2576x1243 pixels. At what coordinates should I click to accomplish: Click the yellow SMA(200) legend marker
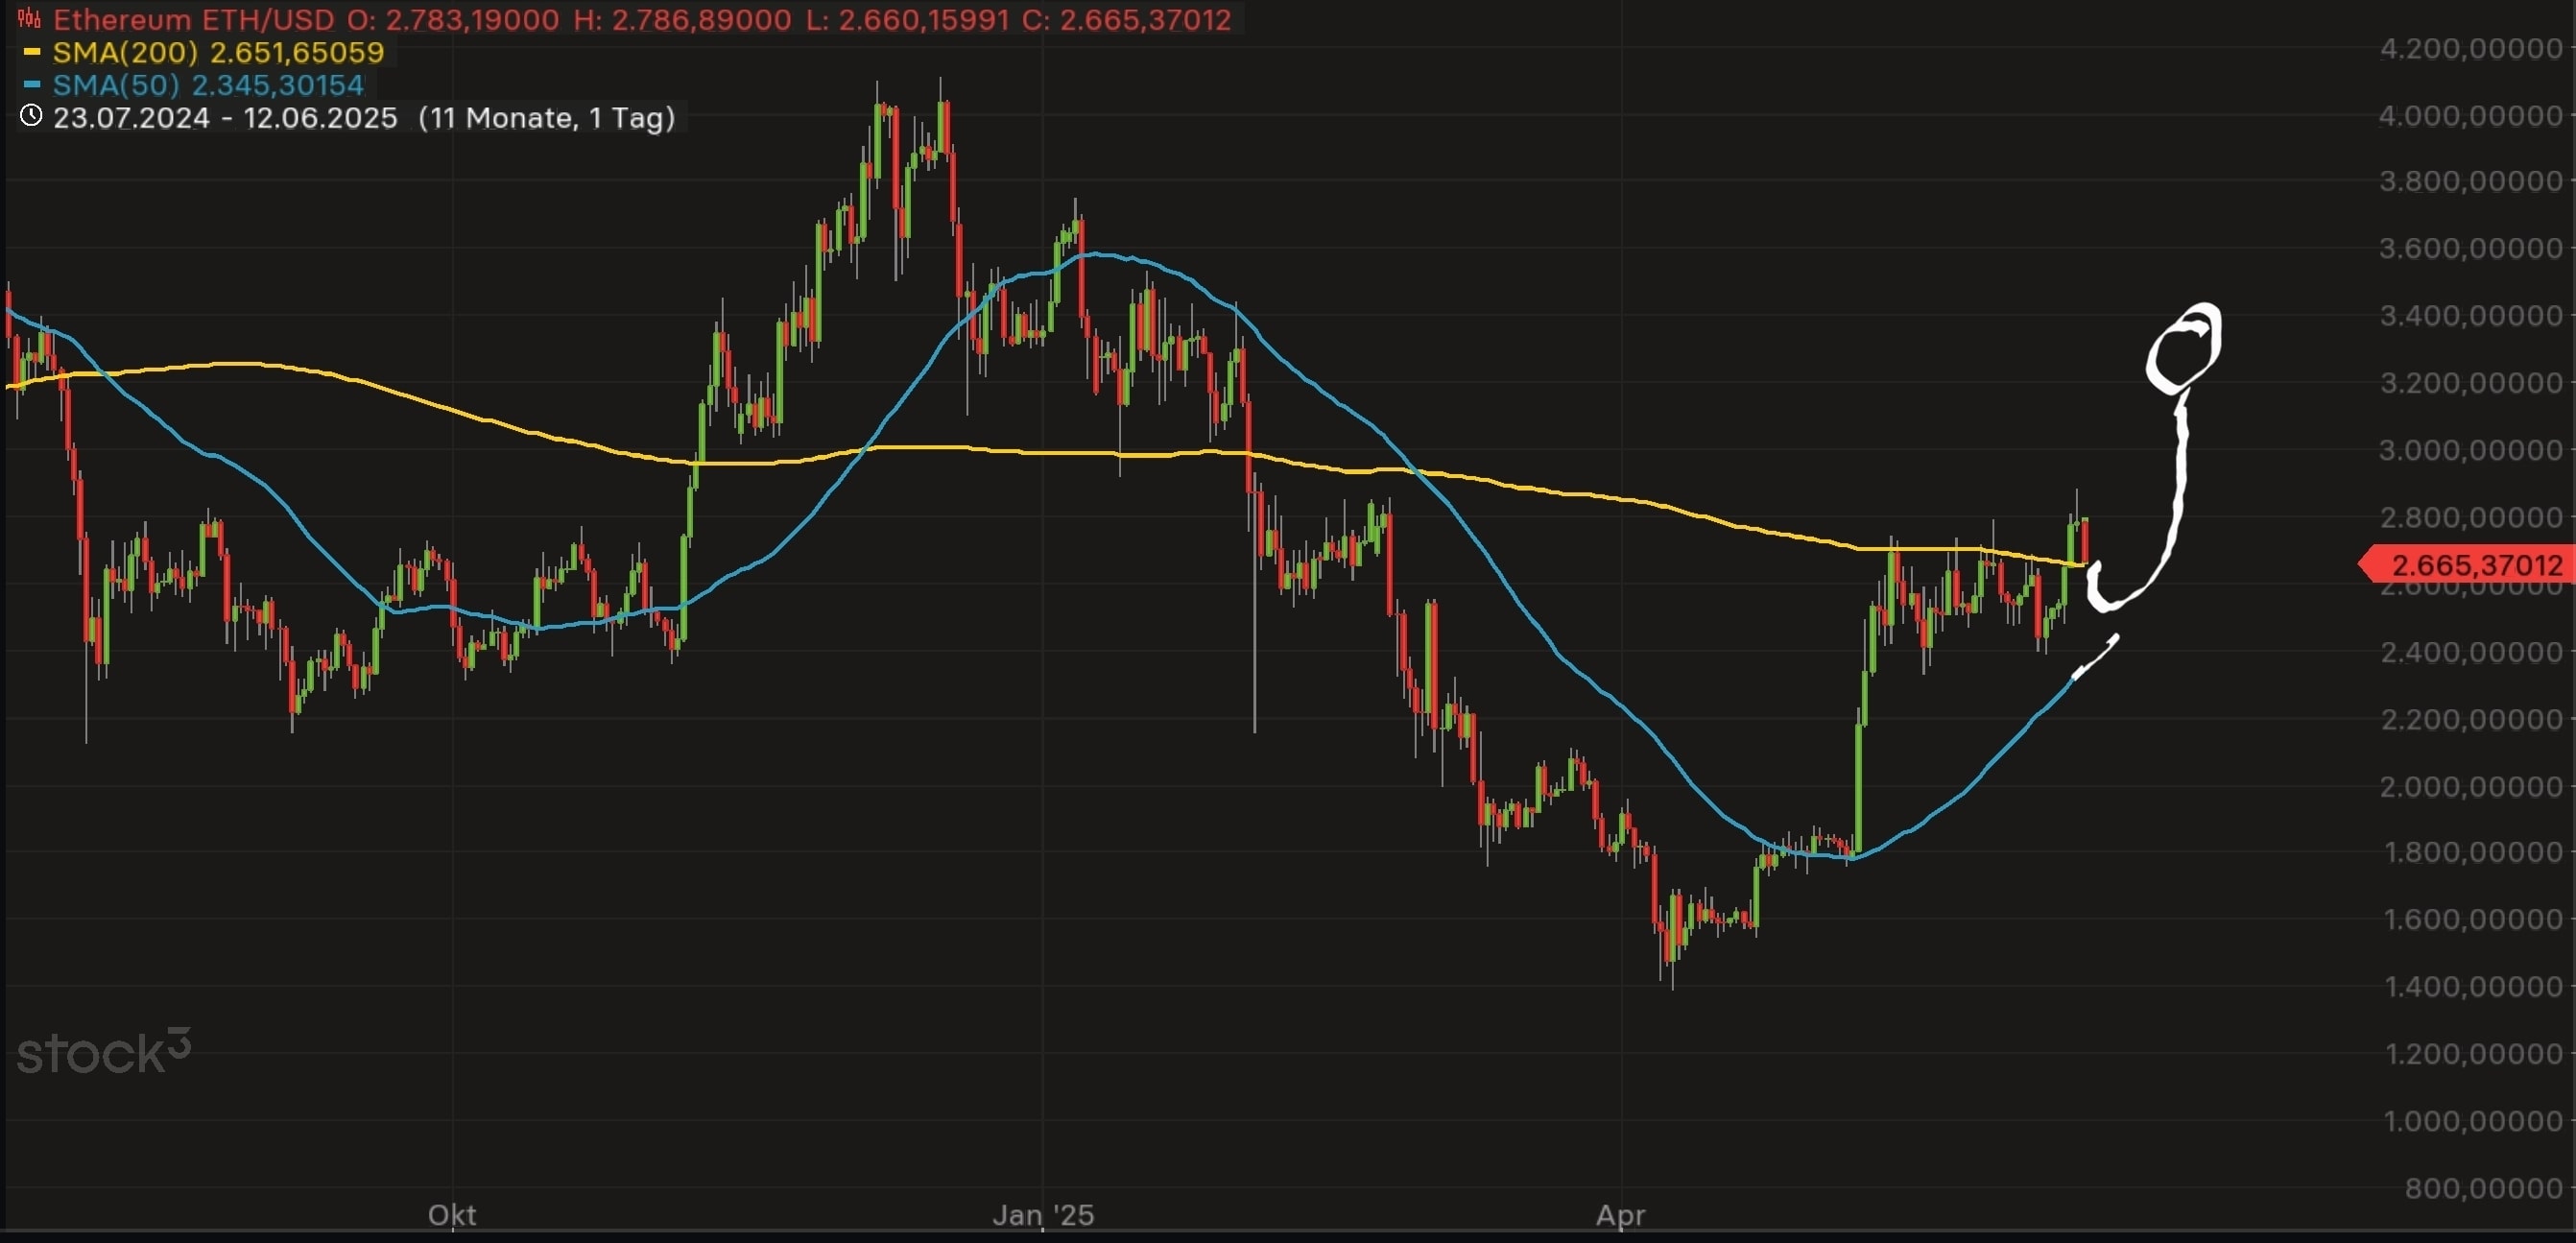[x=32, y=51]
